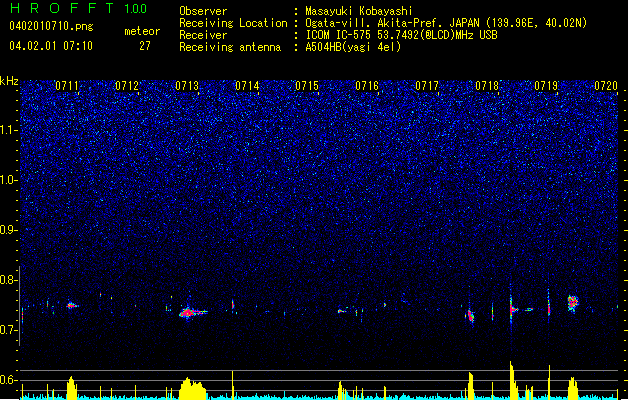Click the 0711 time marker
629x400 pixels.
[67, 86]
